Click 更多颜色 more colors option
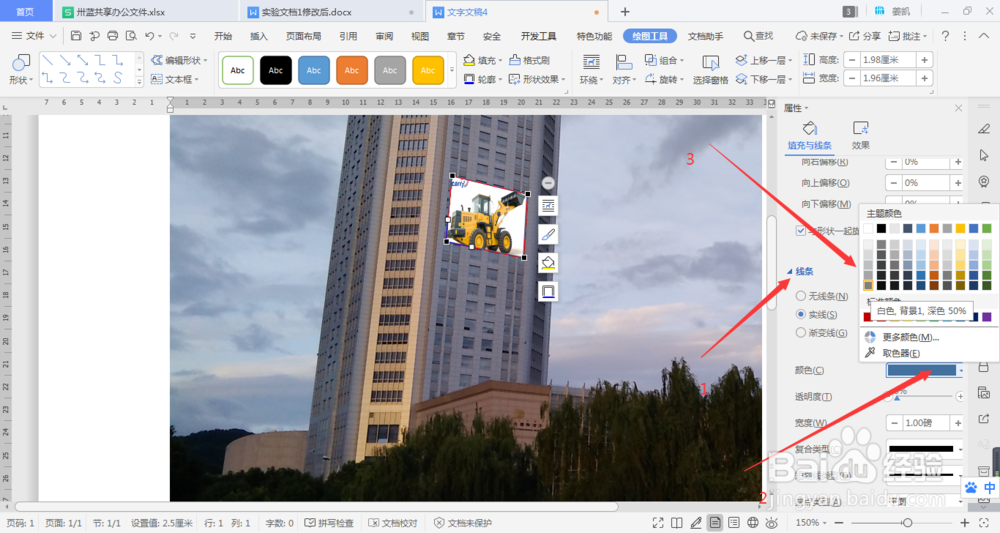Viewport: 1000px width, 533px height. [910, 337]
